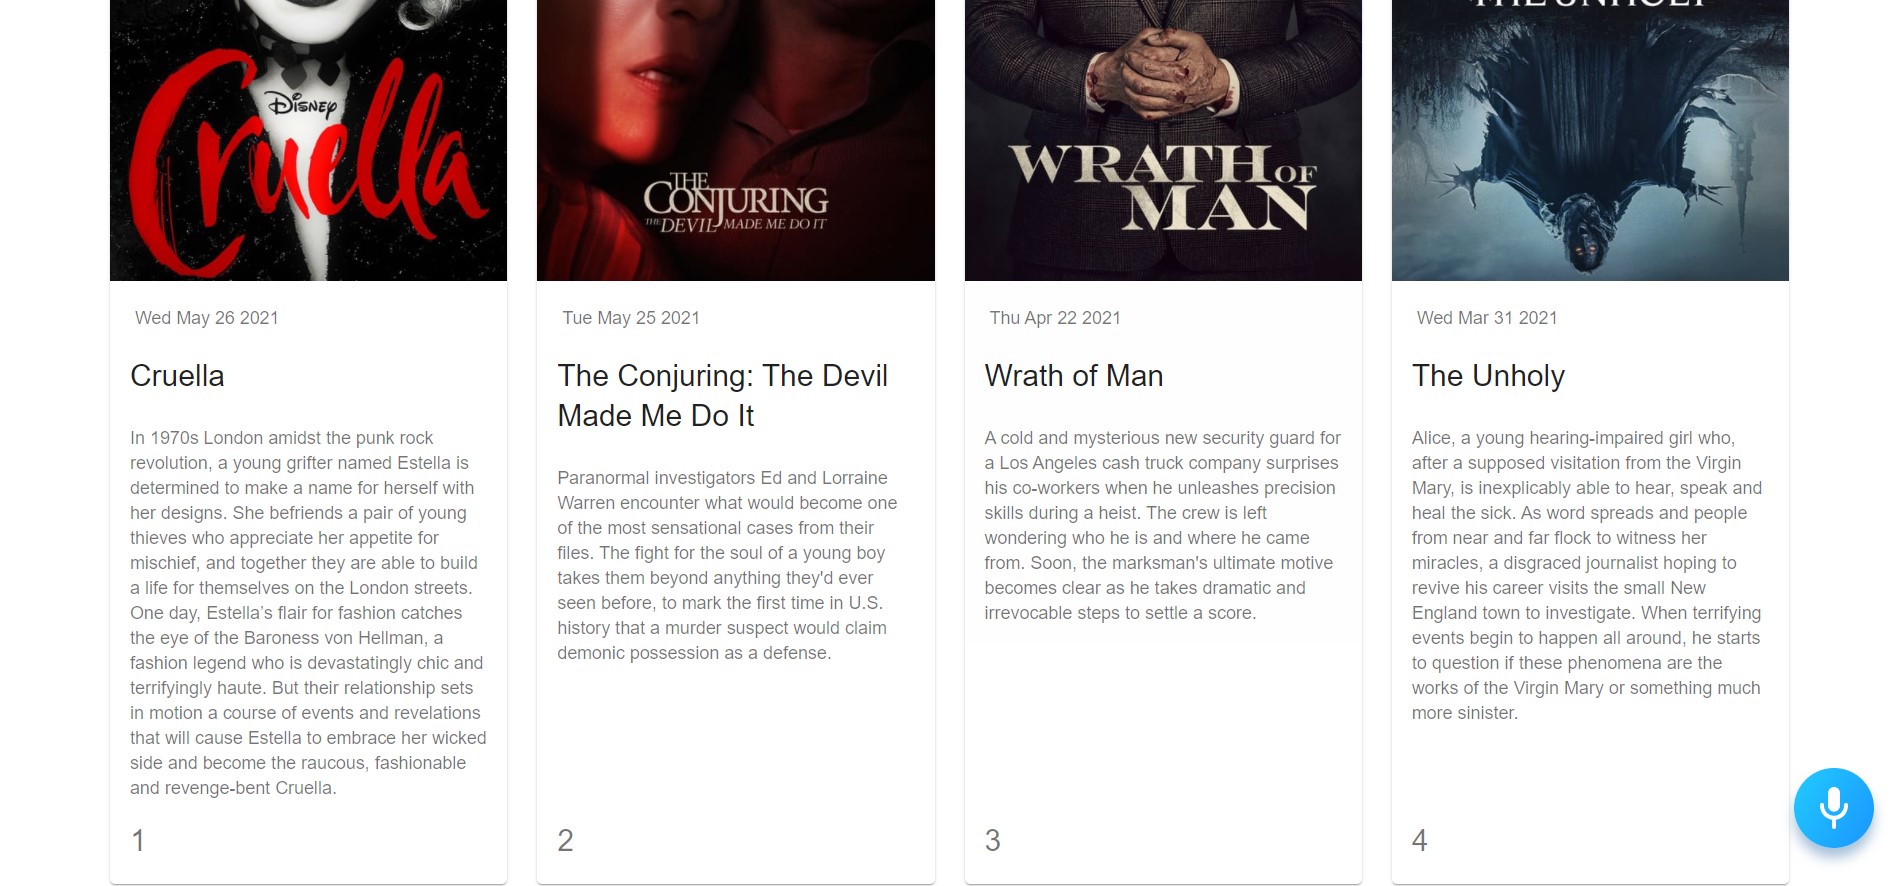1897x886 pixels.
Task: Click card number 1 on Cruella
Action: [138, 840]
